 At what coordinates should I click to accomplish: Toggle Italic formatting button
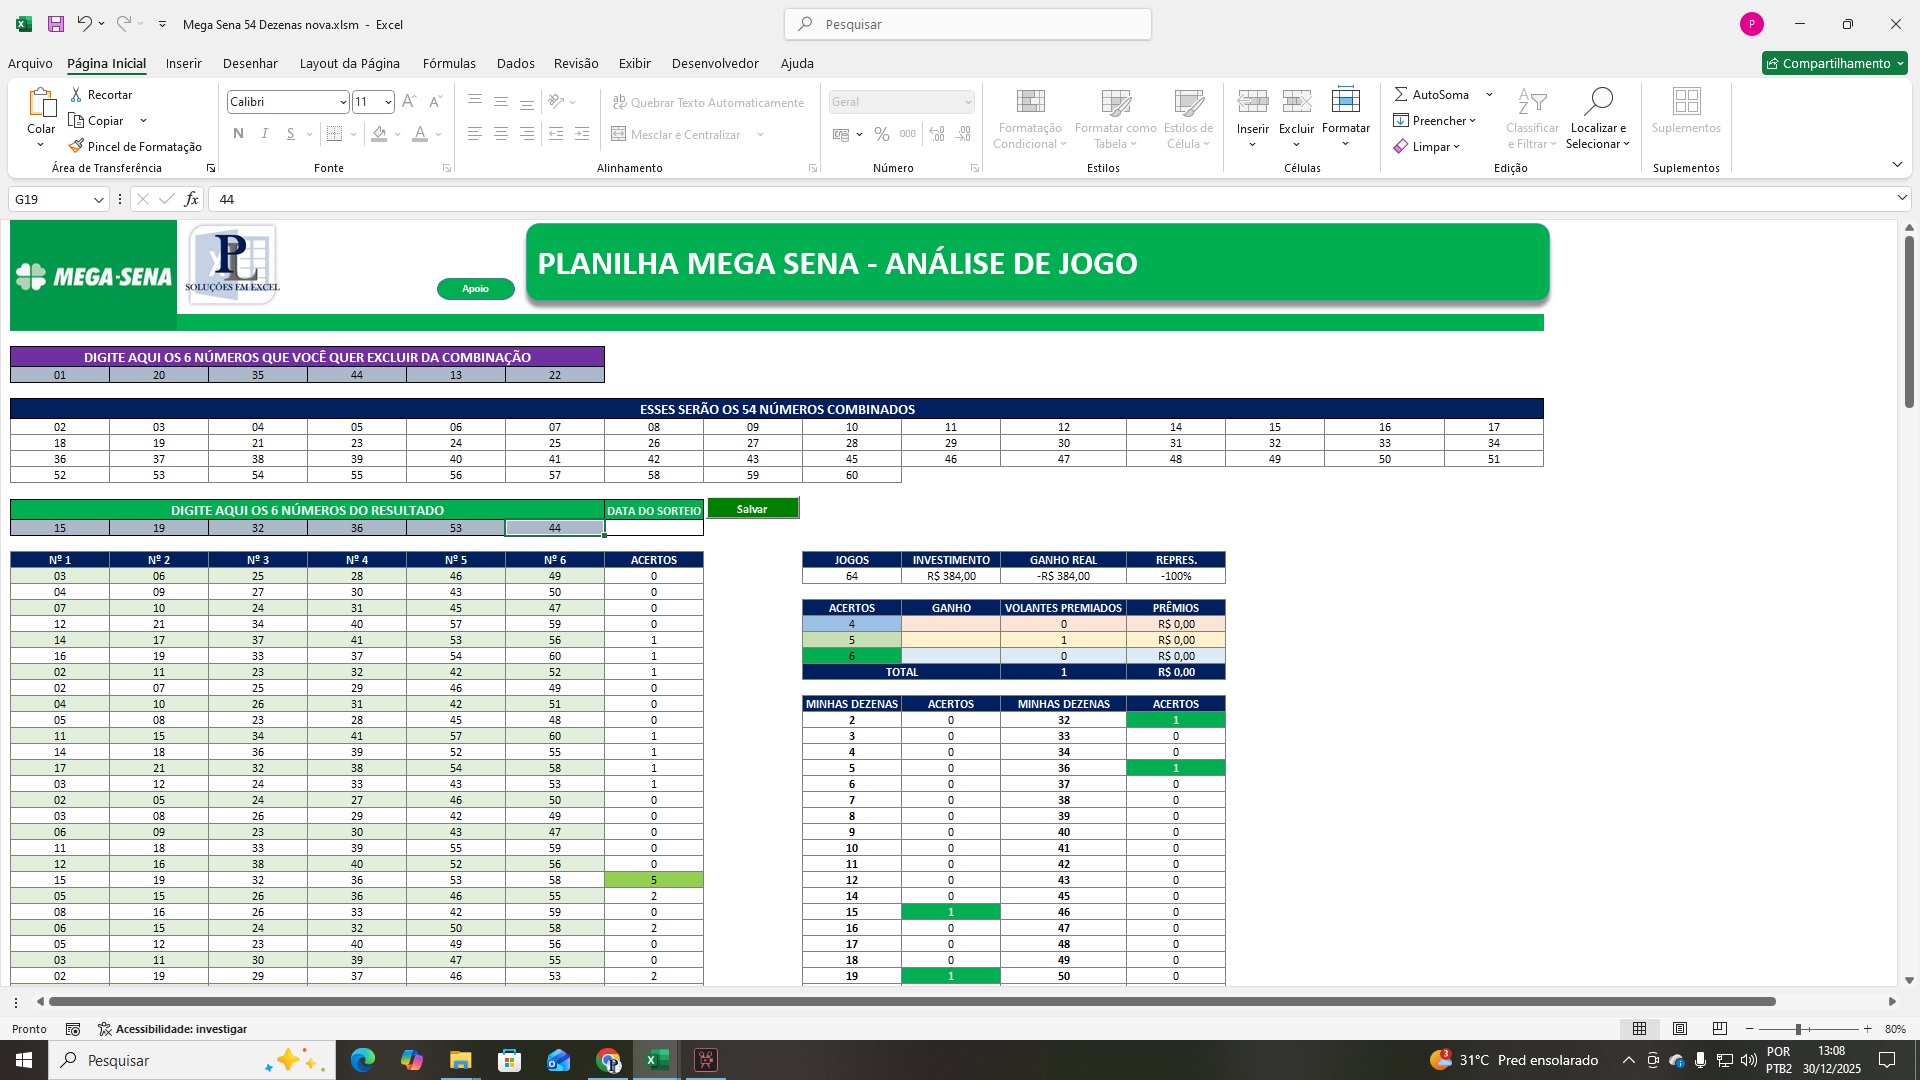(264, 134)
